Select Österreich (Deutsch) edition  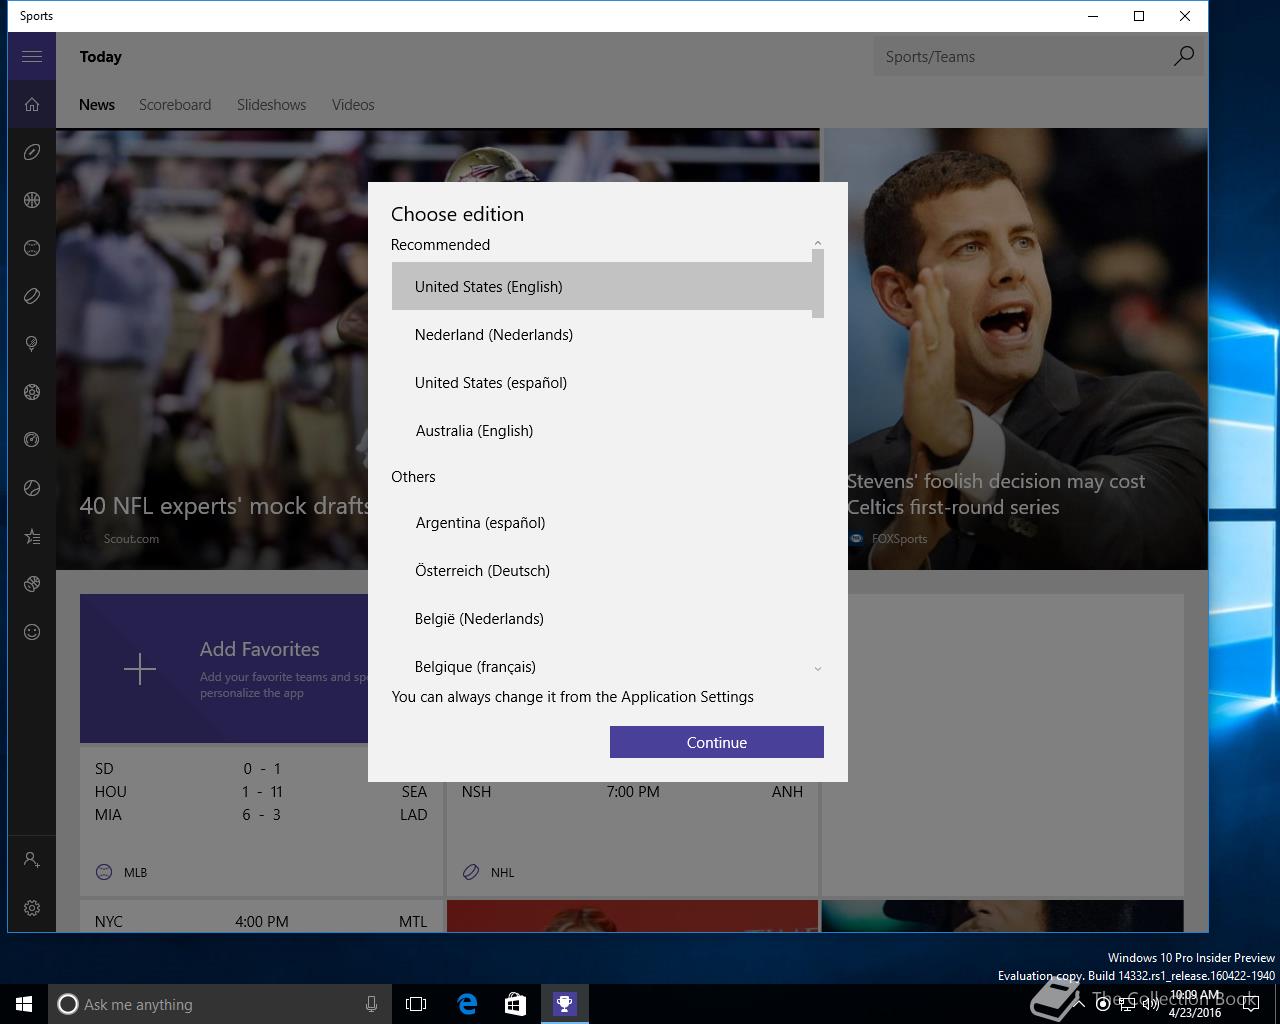(602, 570)
